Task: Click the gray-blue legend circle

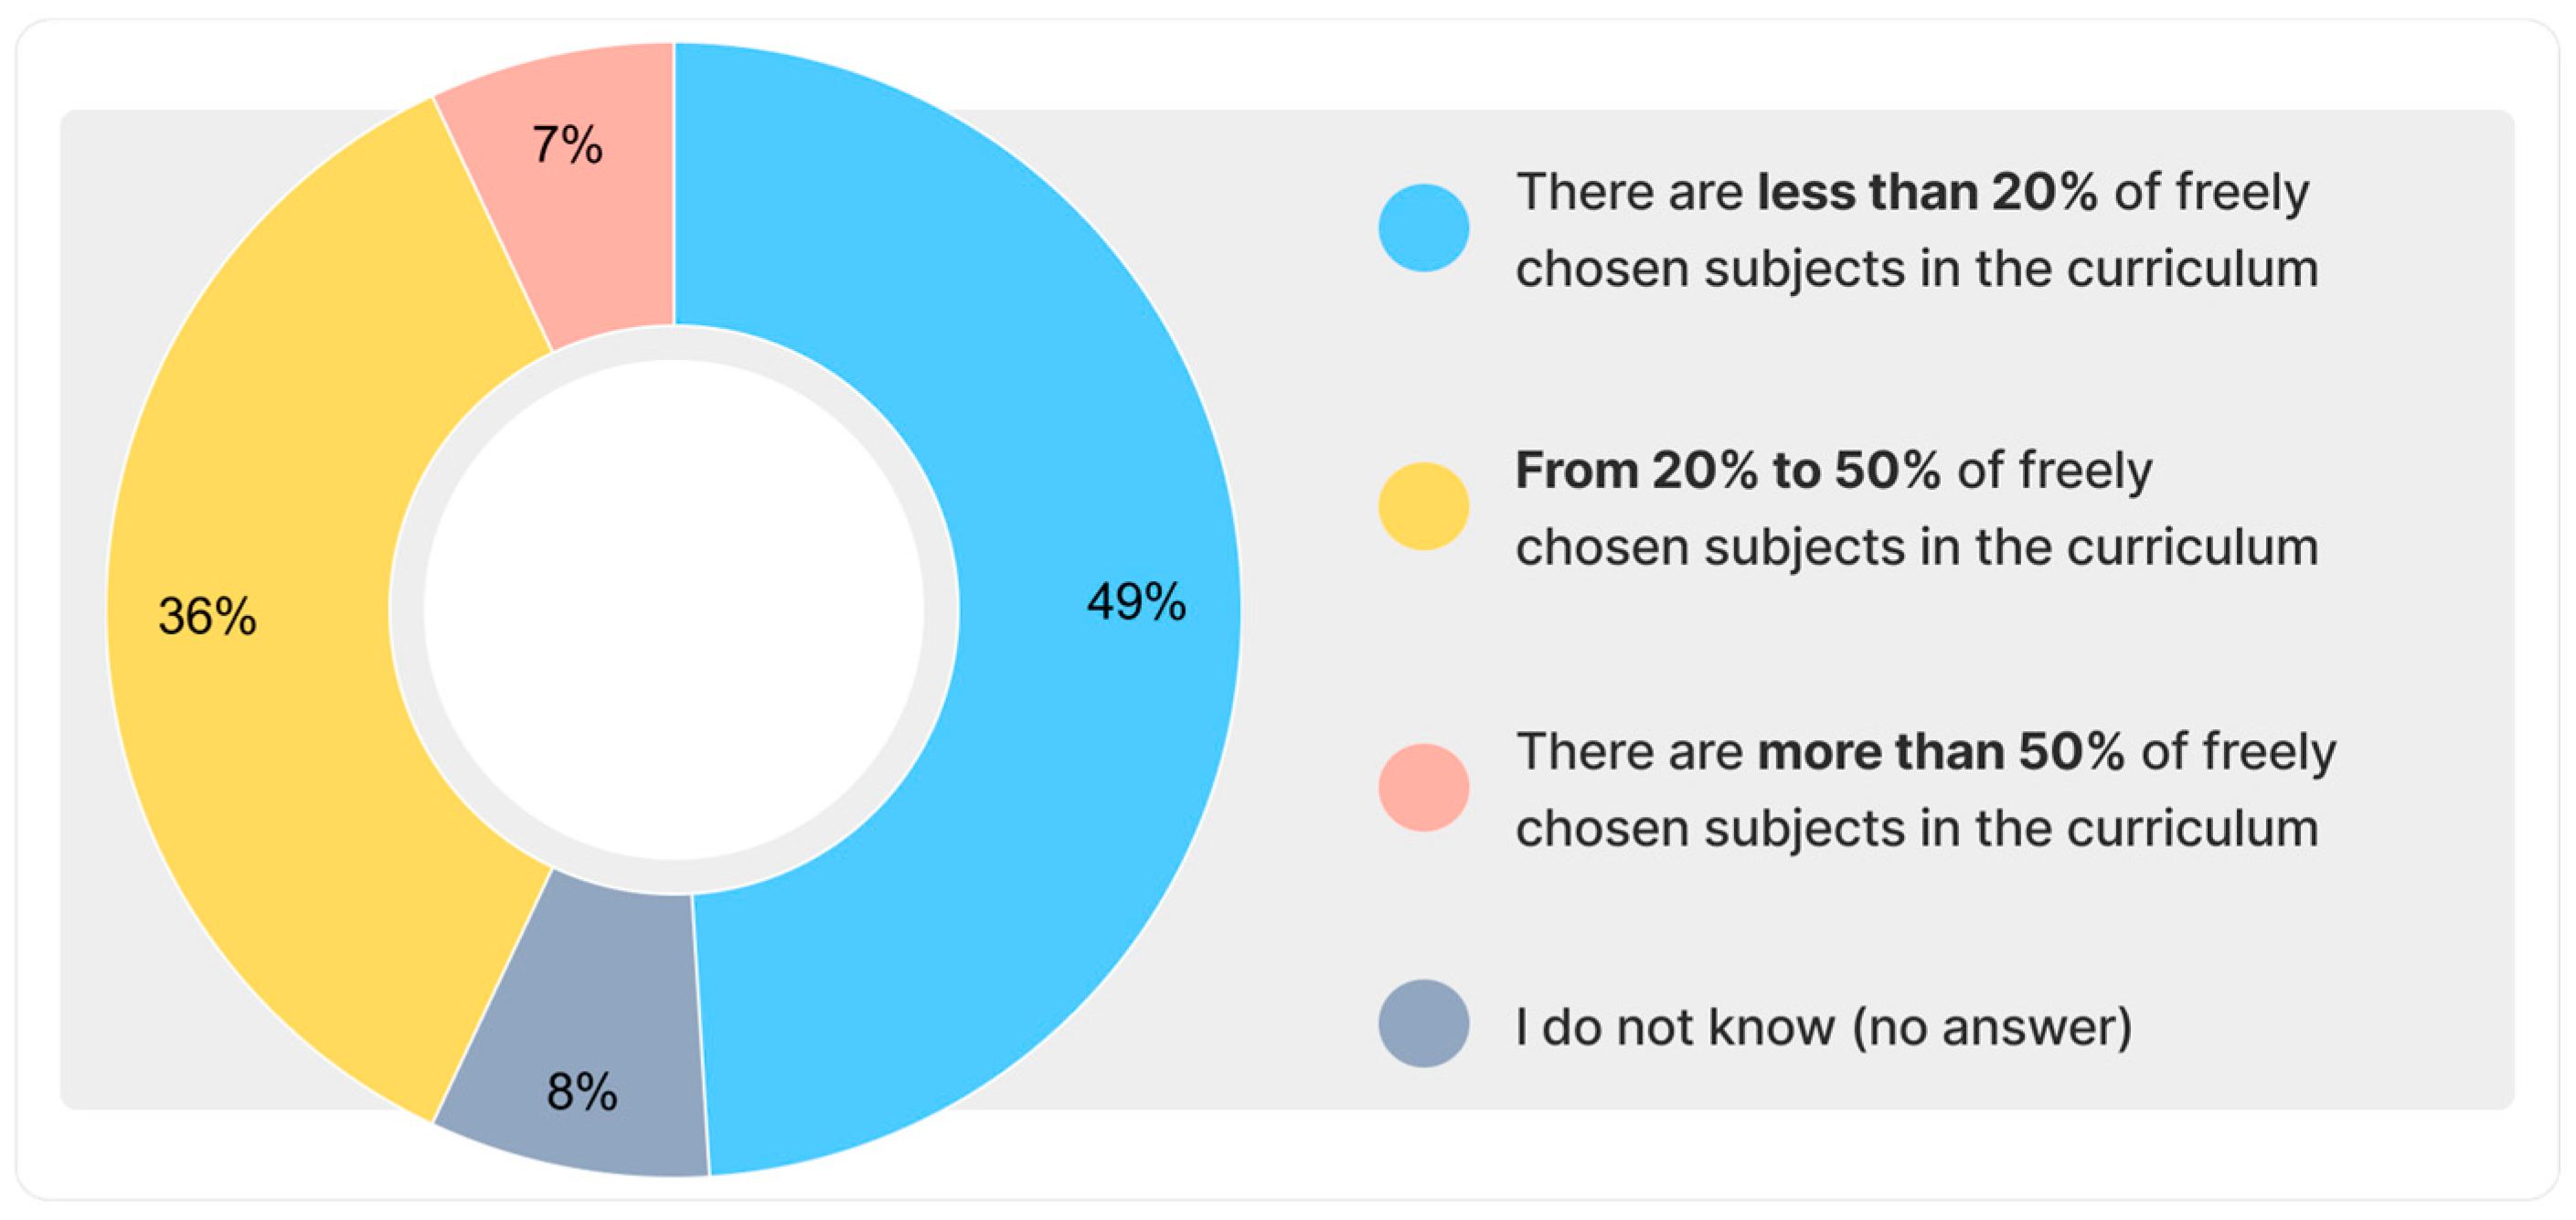Action: click(1423, 1023)
